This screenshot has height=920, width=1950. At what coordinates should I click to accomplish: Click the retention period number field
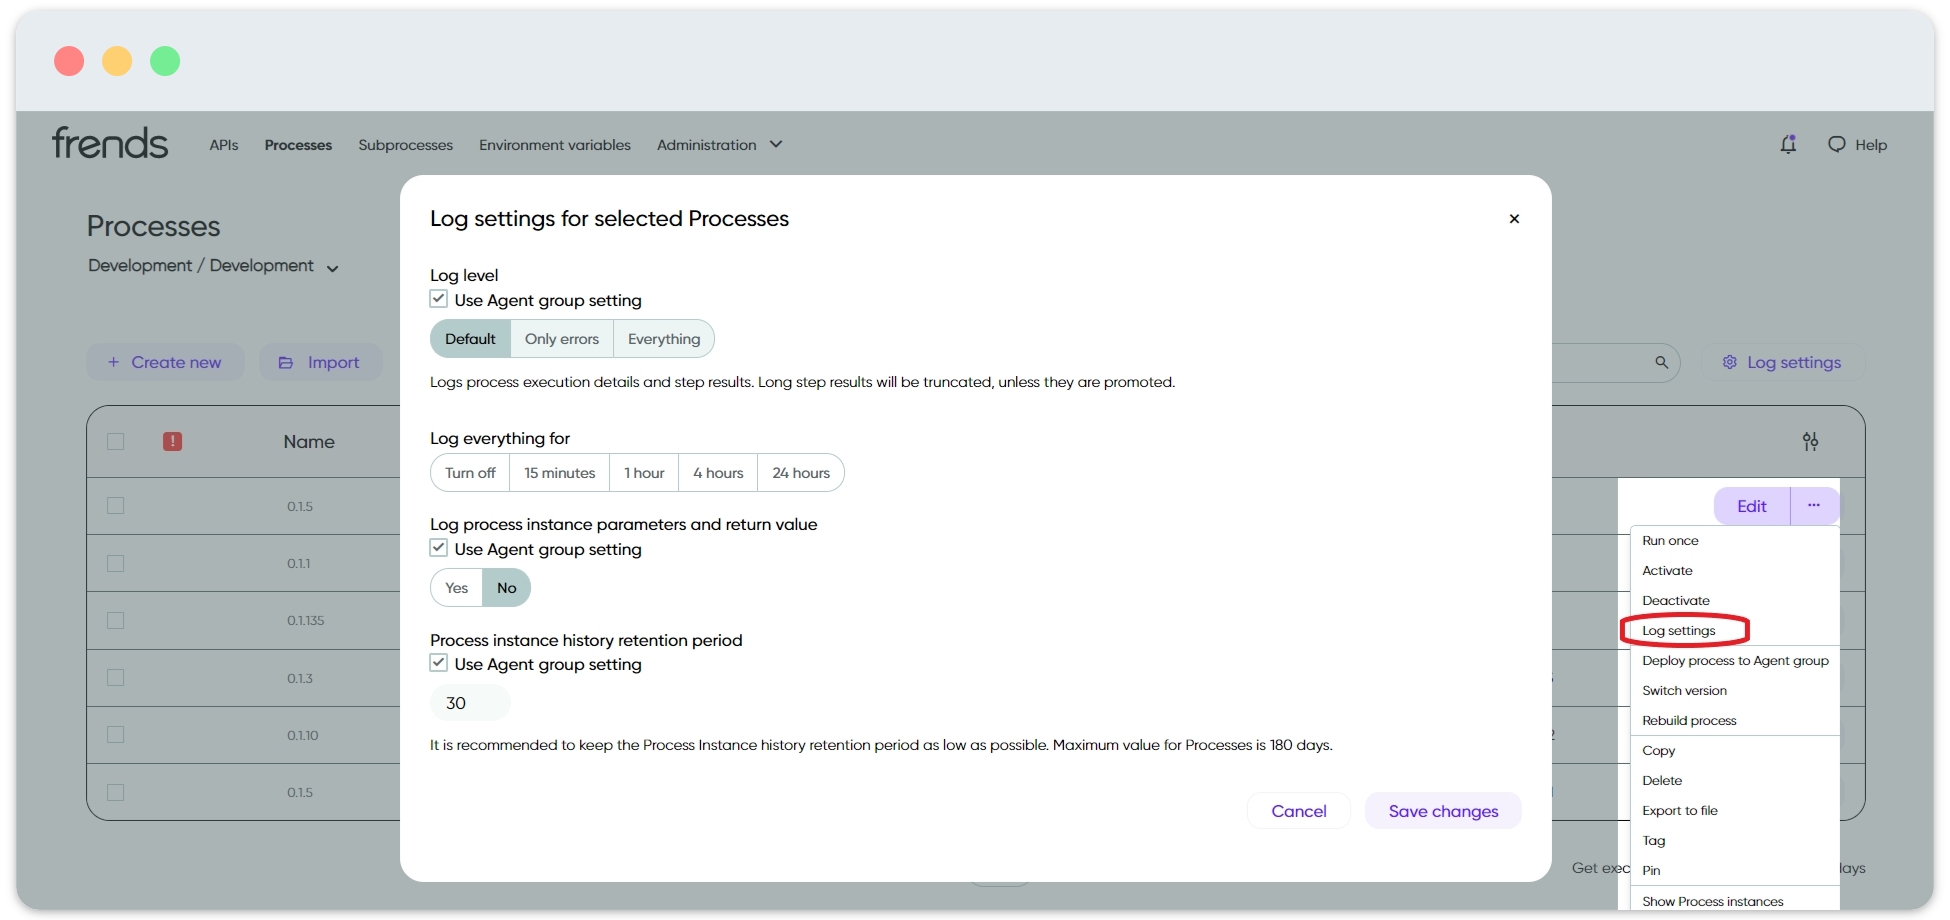pos(469,703)
